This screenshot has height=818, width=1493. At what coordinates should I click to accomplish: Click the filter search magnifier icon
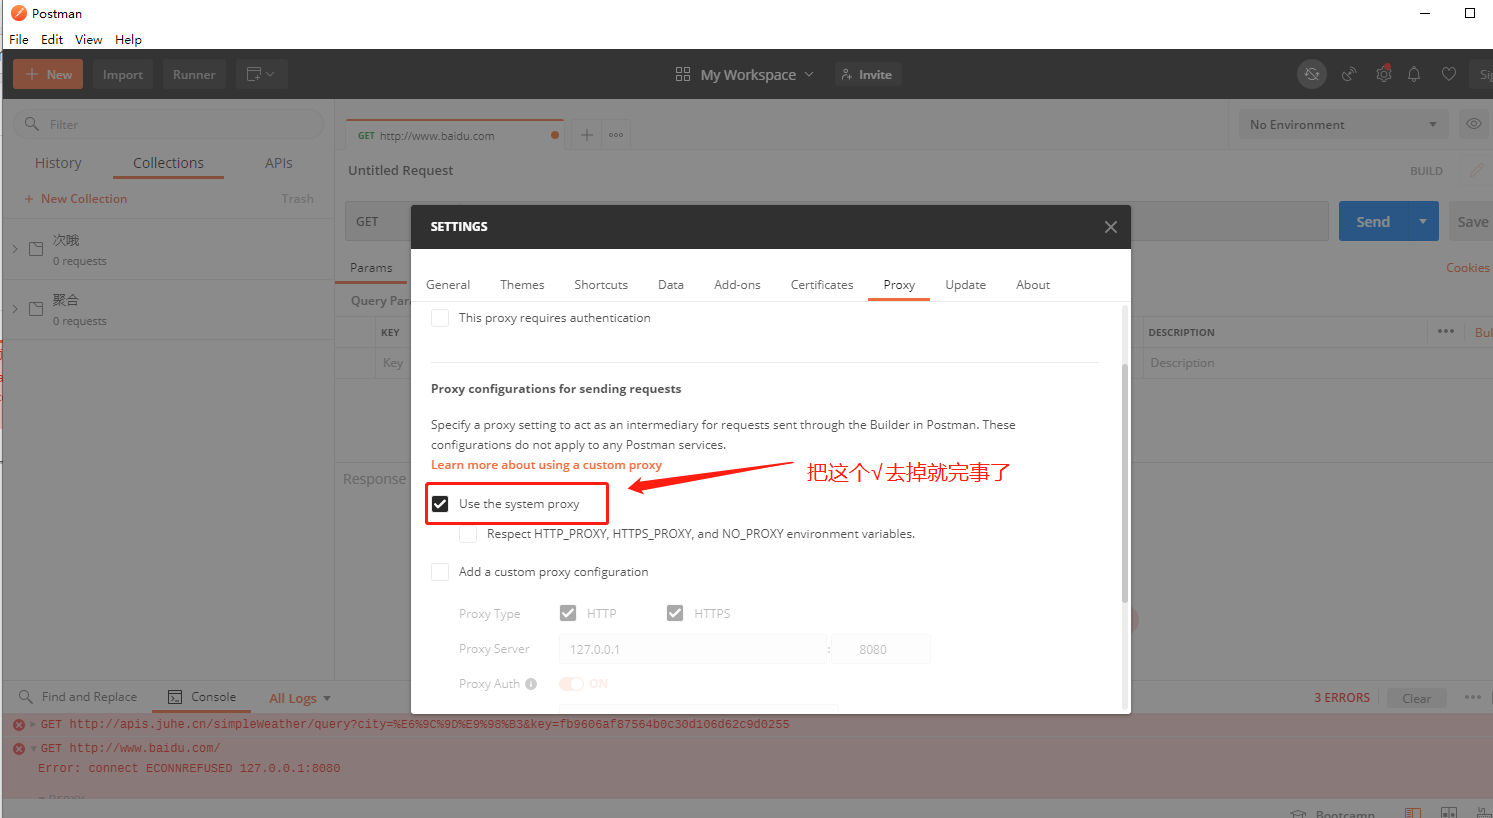(32, 124)
